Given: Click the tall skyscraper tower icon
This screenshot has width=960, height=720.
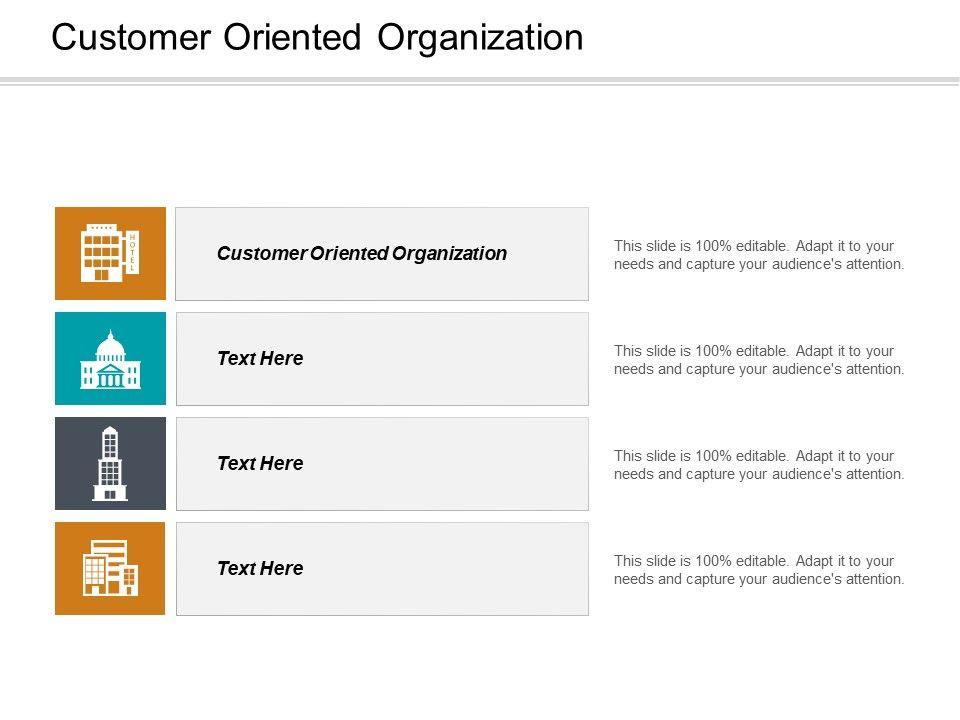Looking at the screenshot, I should pos(110,464).
